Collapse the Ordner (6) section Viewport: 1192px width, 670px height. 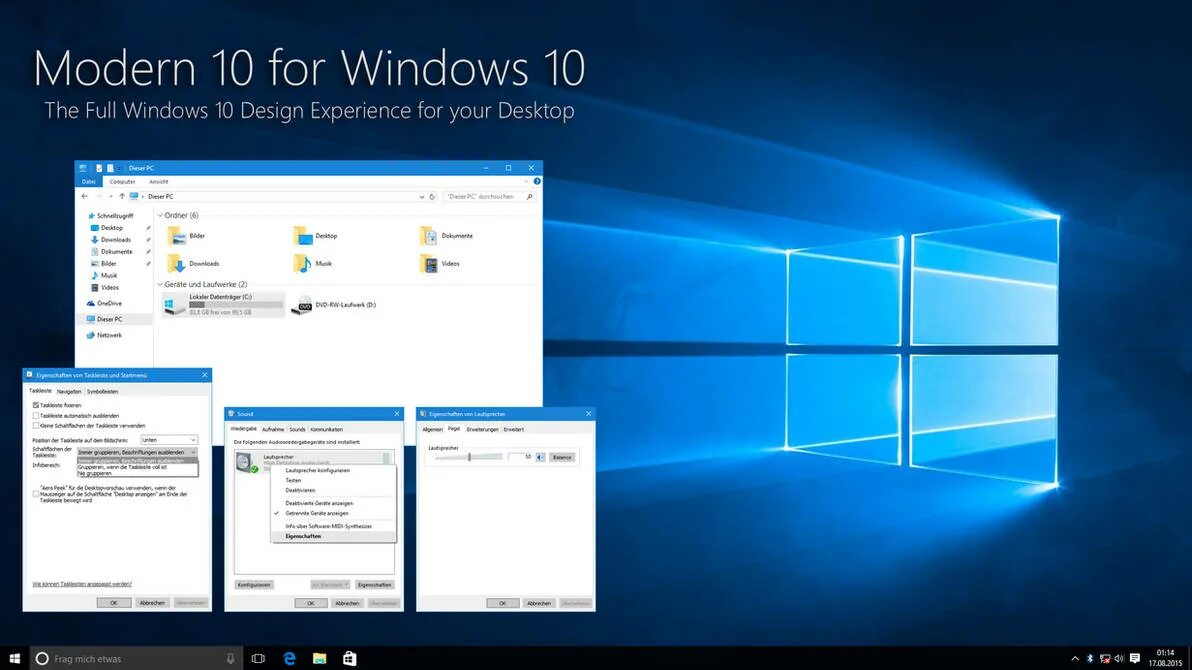tap(160, 215)
